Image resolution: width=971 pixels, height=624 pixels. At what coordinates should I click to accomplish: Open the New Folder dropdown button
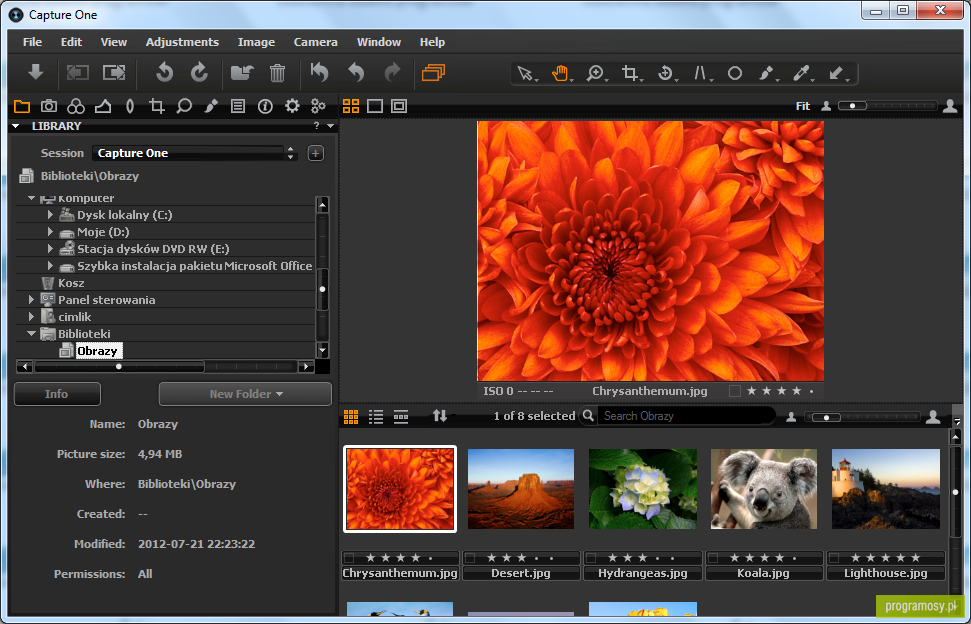click(x=245, y=394)
